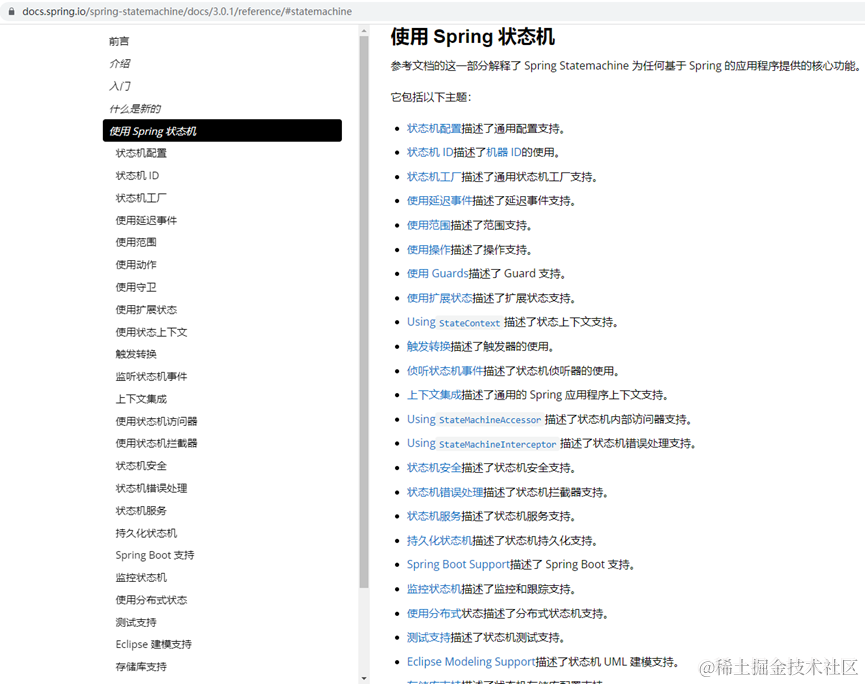865x684 pixels.
Task: Follow the 使用操作 link in content
Action: click(x=429, y=250)
